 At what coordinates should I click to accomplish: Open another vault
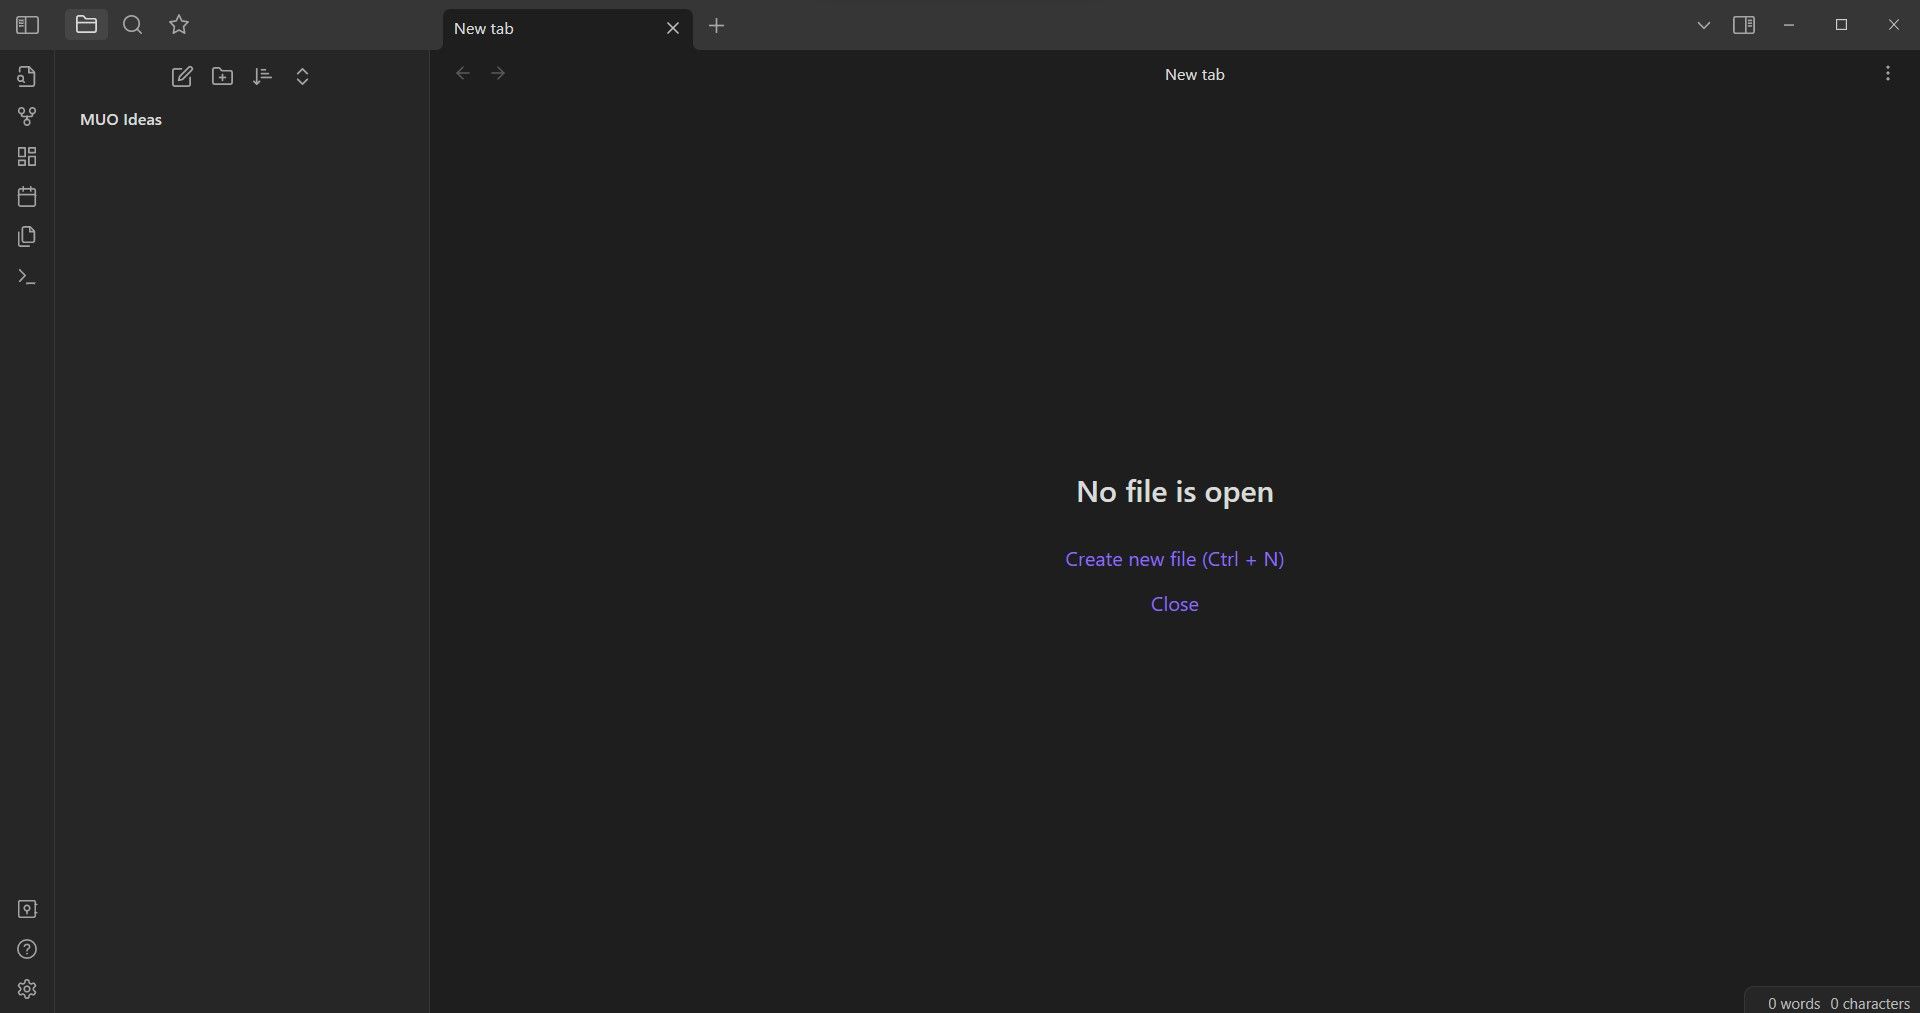[x=27, y=909]
